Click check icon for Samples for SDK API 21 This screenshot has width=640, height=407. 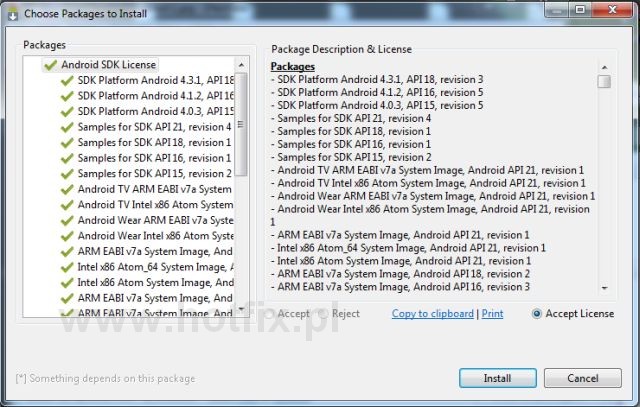67,127
